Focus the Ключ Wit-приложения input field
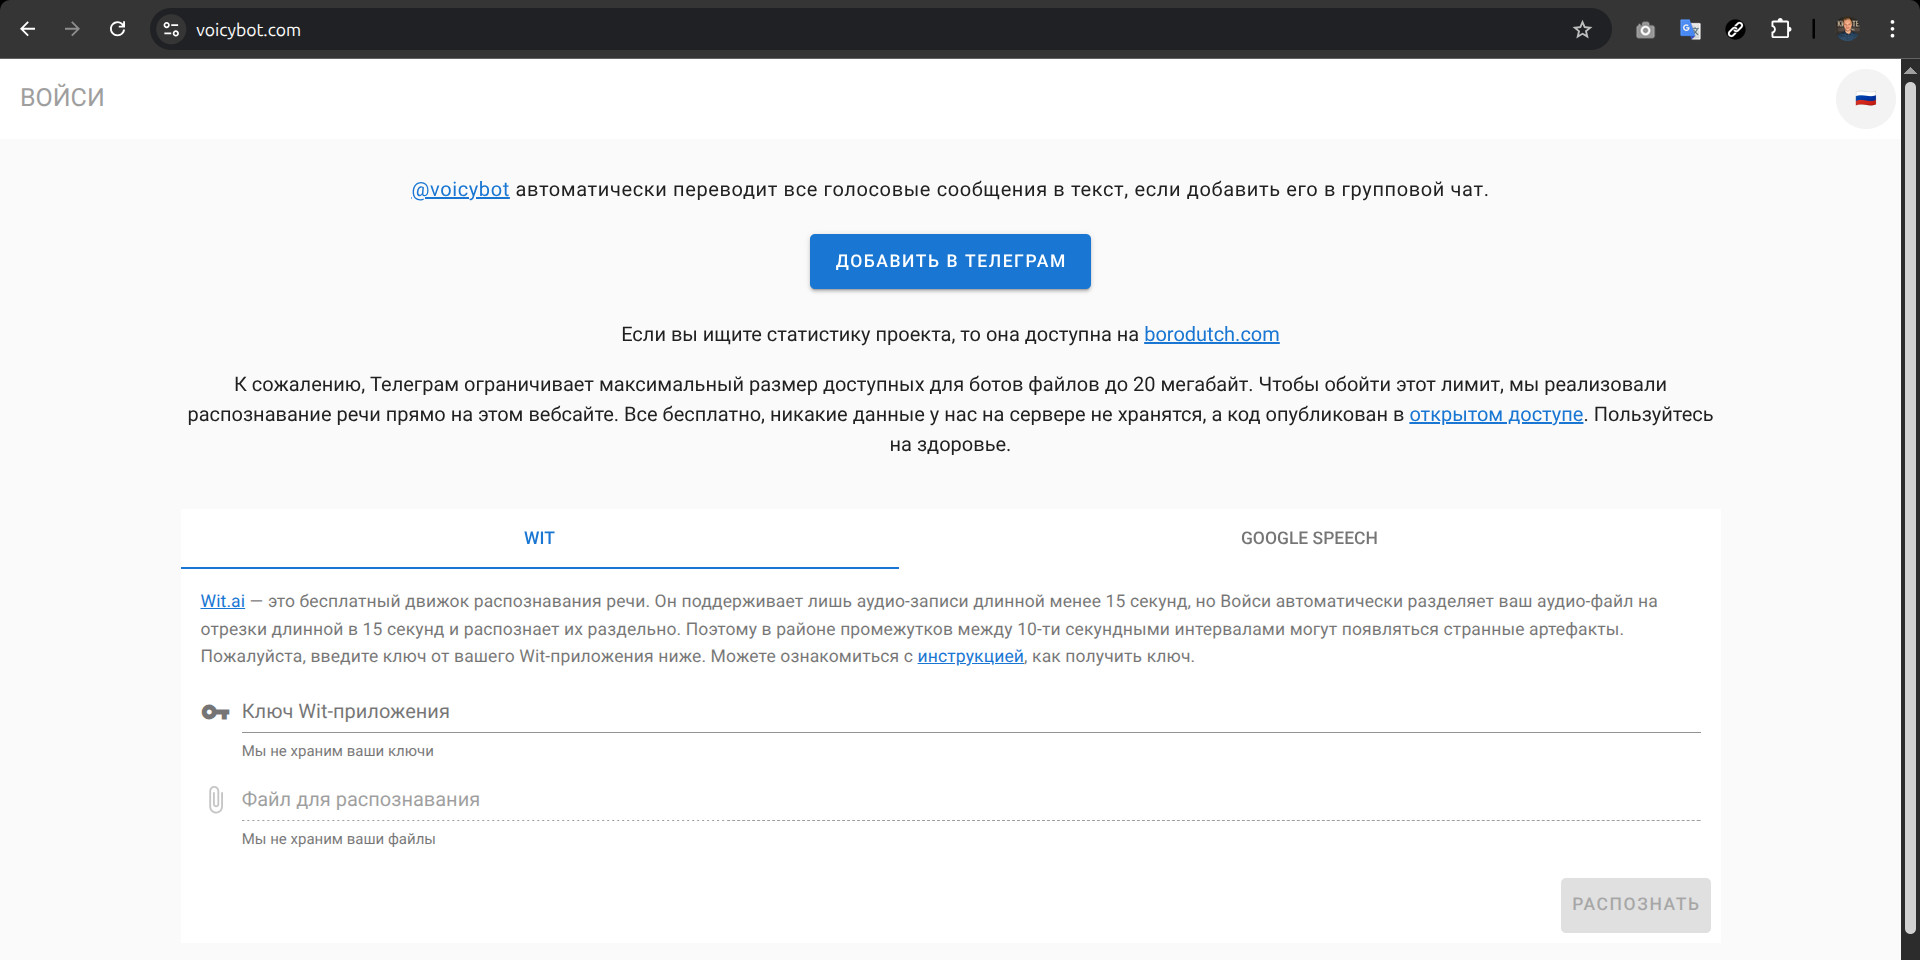 (970, 712)
